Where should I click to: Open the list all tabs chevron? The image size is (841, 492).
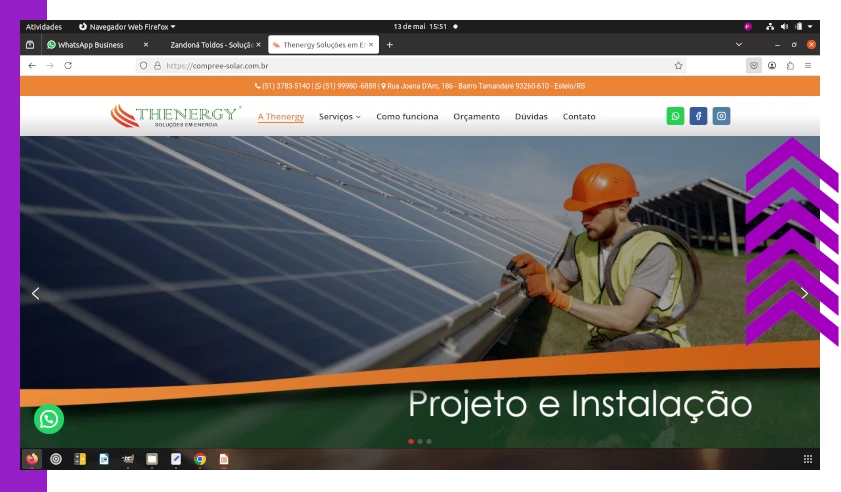pyautogui.click(x=739, y=45)
